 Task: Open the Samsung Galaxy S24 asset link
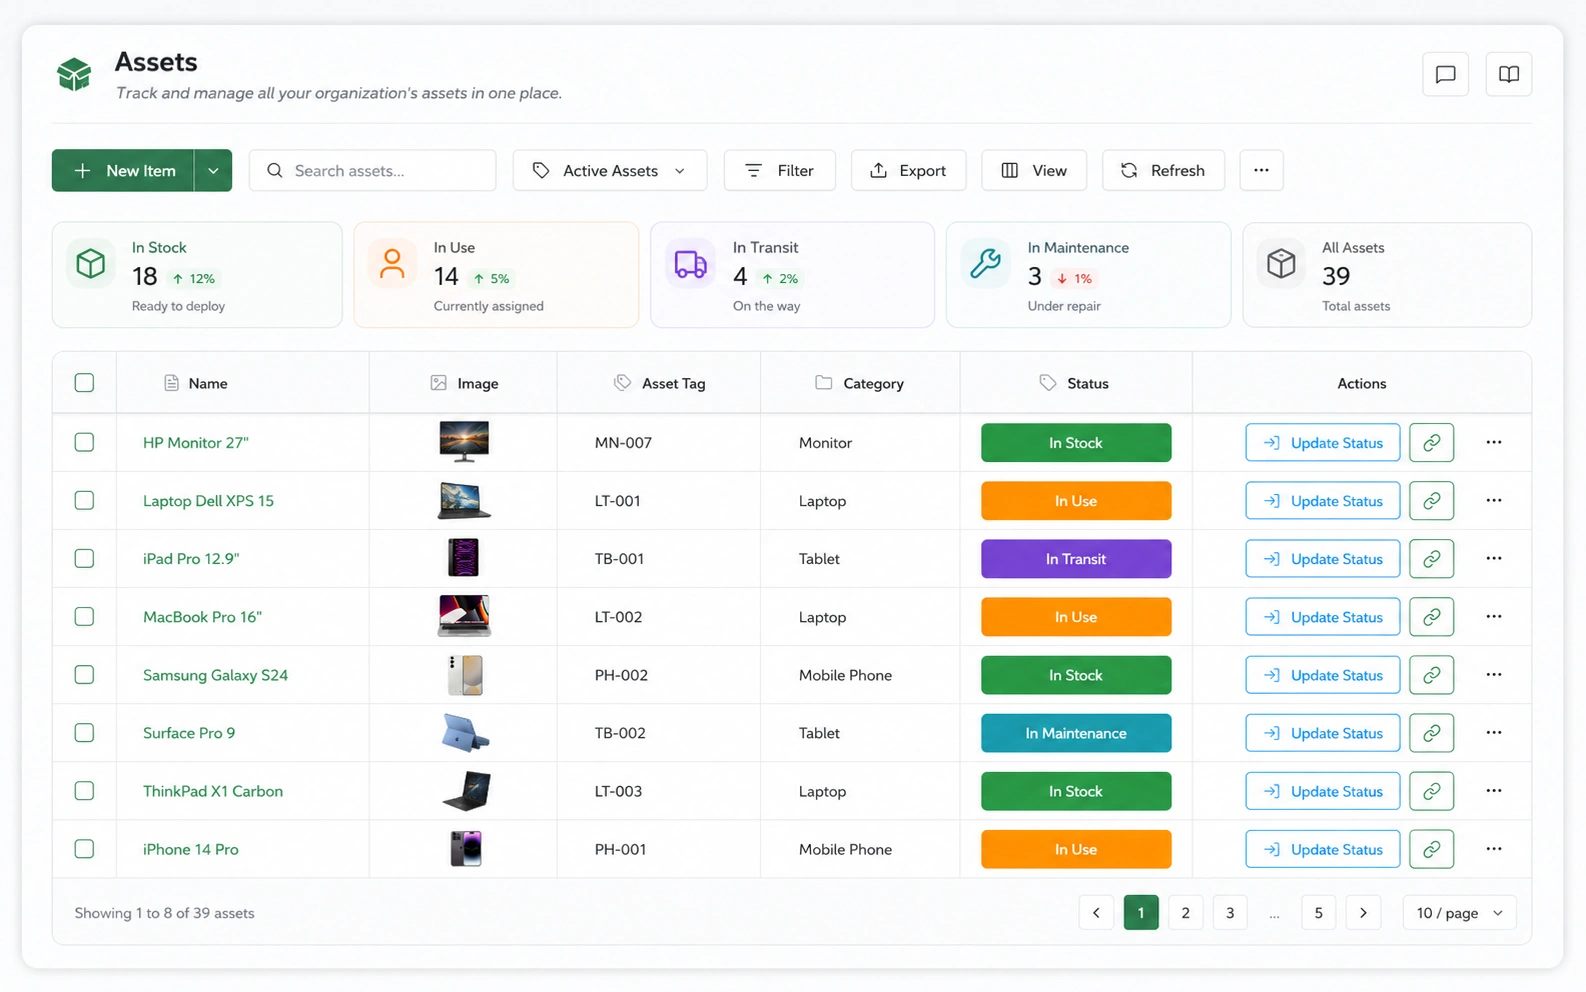(x=215, y=675)
